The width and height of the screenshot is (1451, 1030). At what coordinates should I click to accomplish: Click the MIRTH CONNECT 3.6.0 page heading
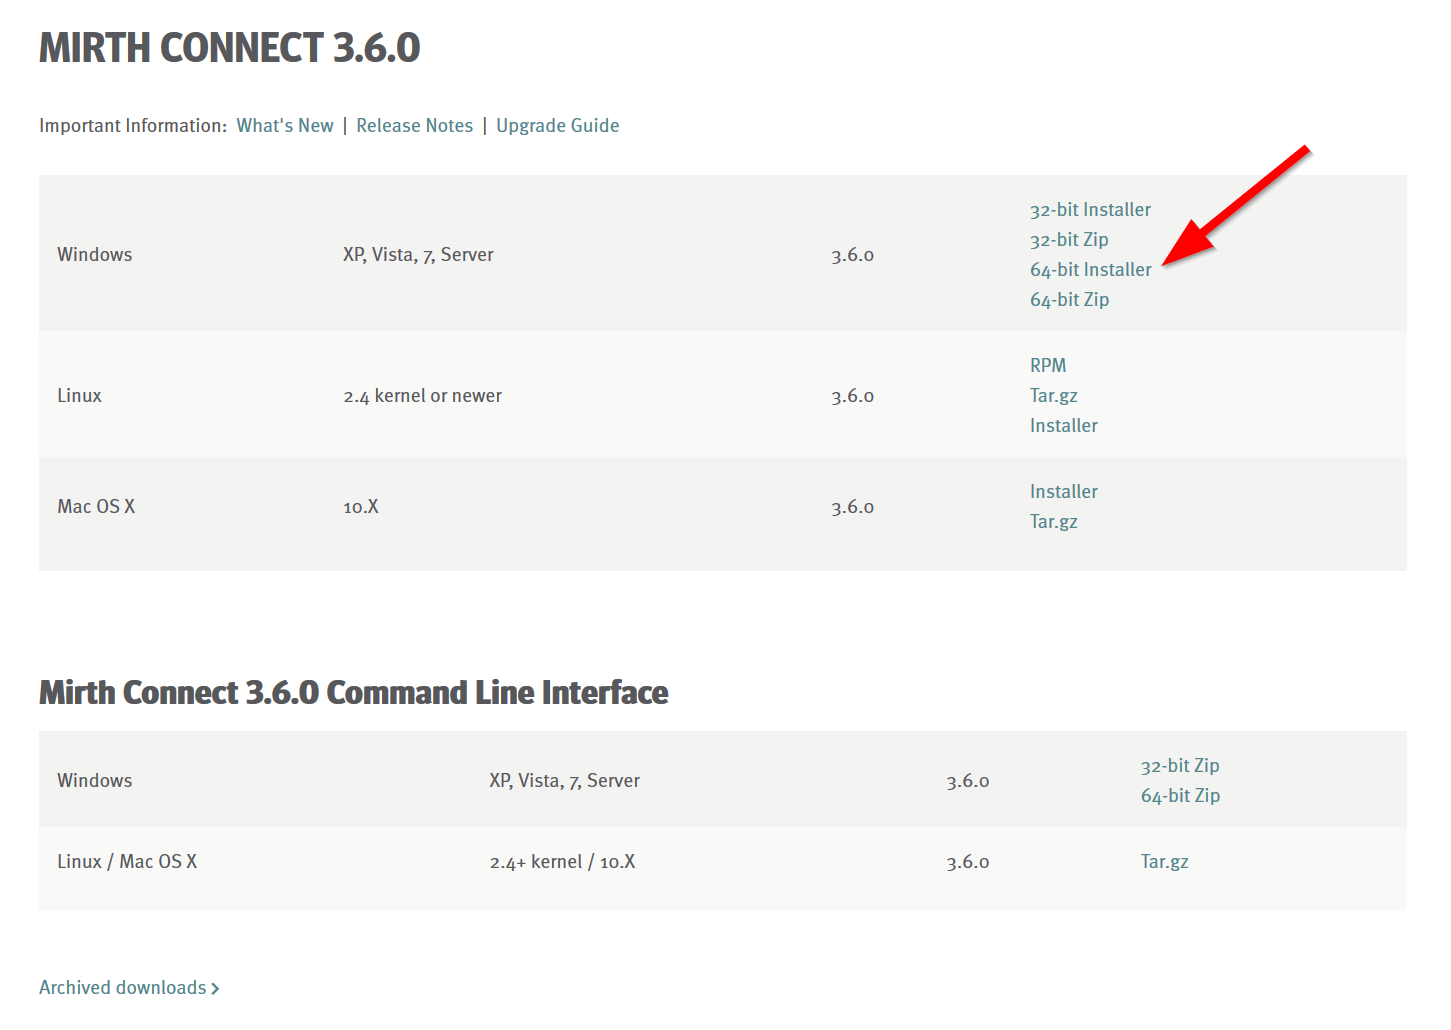[229, 48]
